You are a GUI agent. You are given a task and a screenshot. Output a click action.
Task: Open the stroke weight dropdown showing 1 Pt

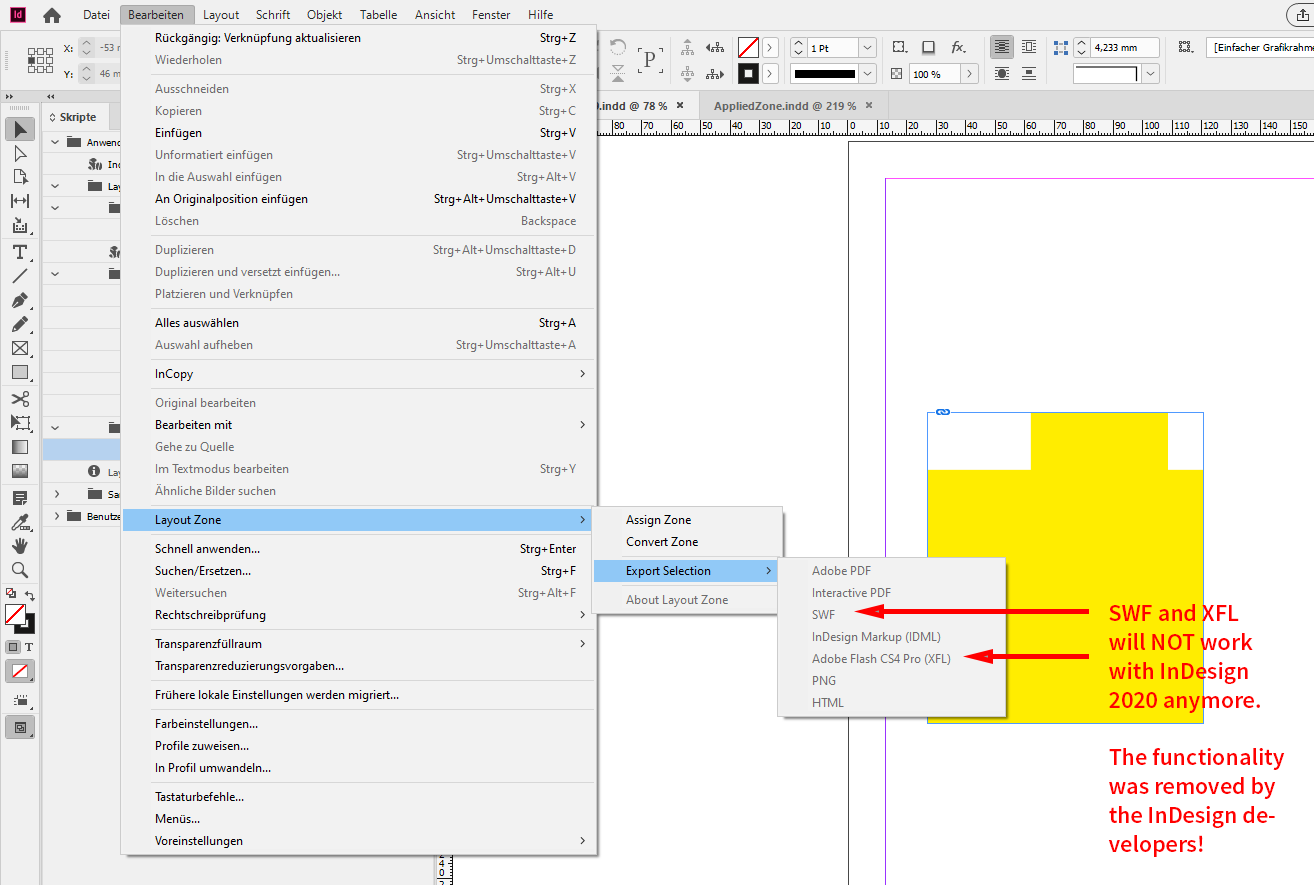pos(866,47)
